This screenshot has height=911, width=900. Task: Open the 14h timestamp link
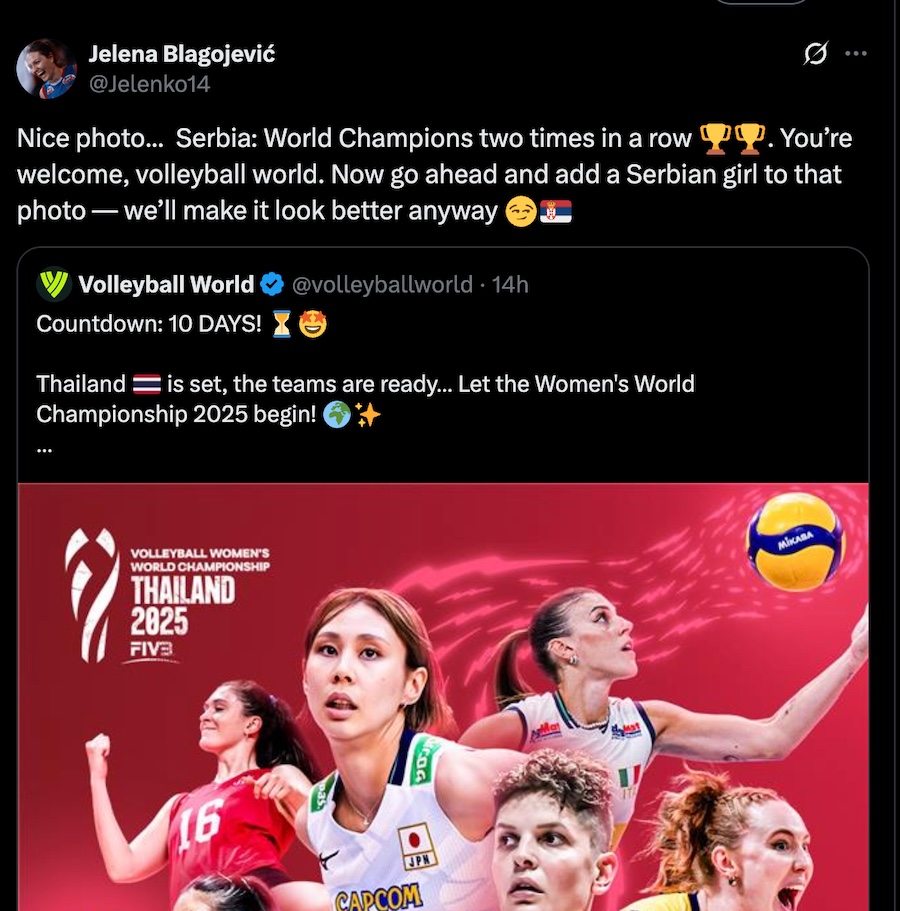(x=510, y=285)
